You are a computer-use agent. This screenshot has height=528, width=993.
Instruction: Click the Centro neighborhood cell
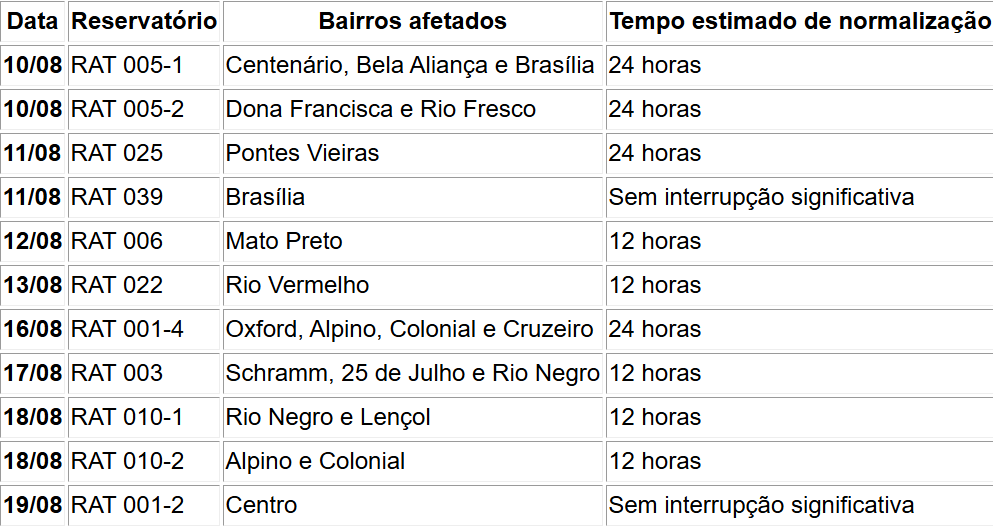[413, 505]
